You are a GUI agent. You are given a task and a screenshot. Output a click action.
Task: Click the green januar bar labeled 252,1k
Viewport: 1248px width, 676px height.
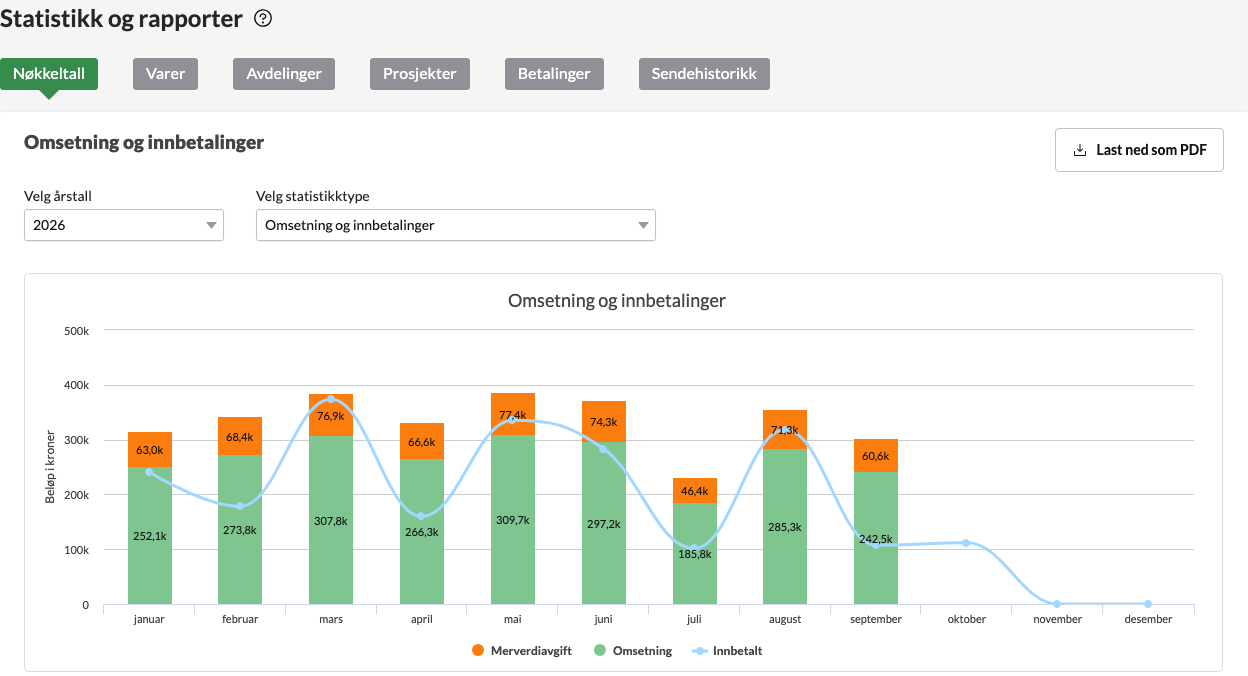point(149,536)
